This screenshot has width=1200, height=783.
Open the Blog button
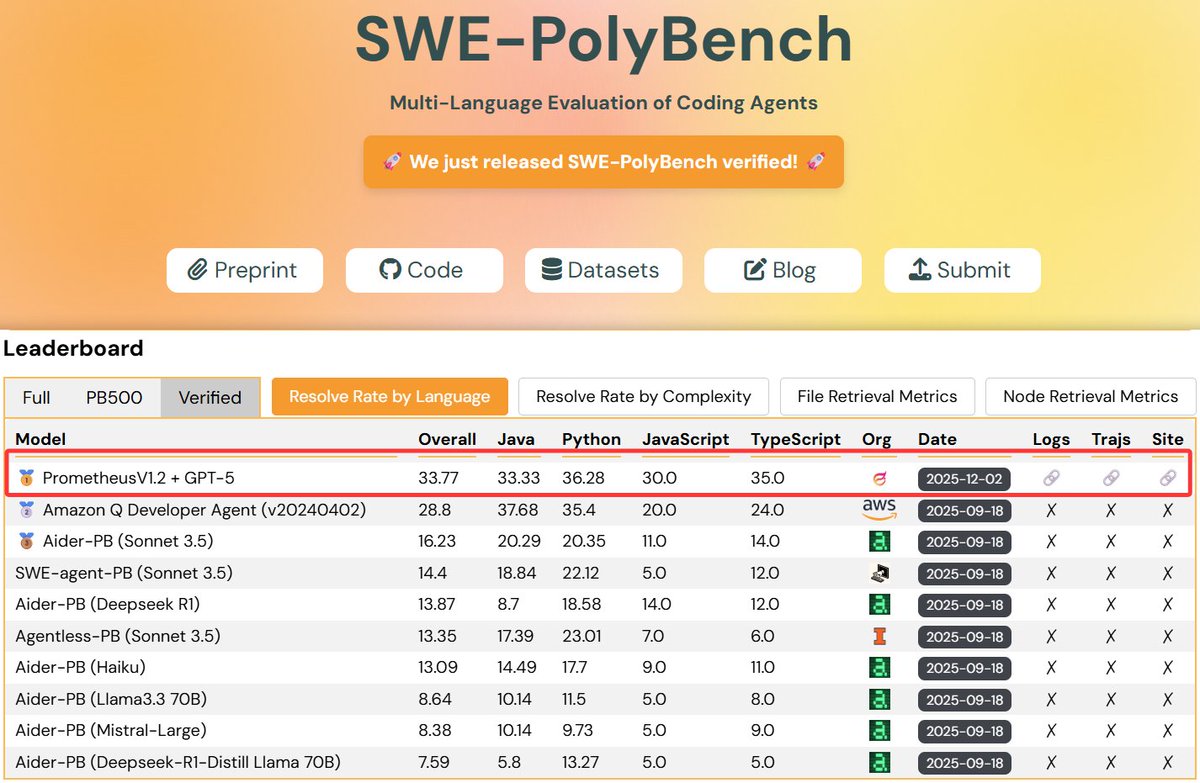pos(783,270)
